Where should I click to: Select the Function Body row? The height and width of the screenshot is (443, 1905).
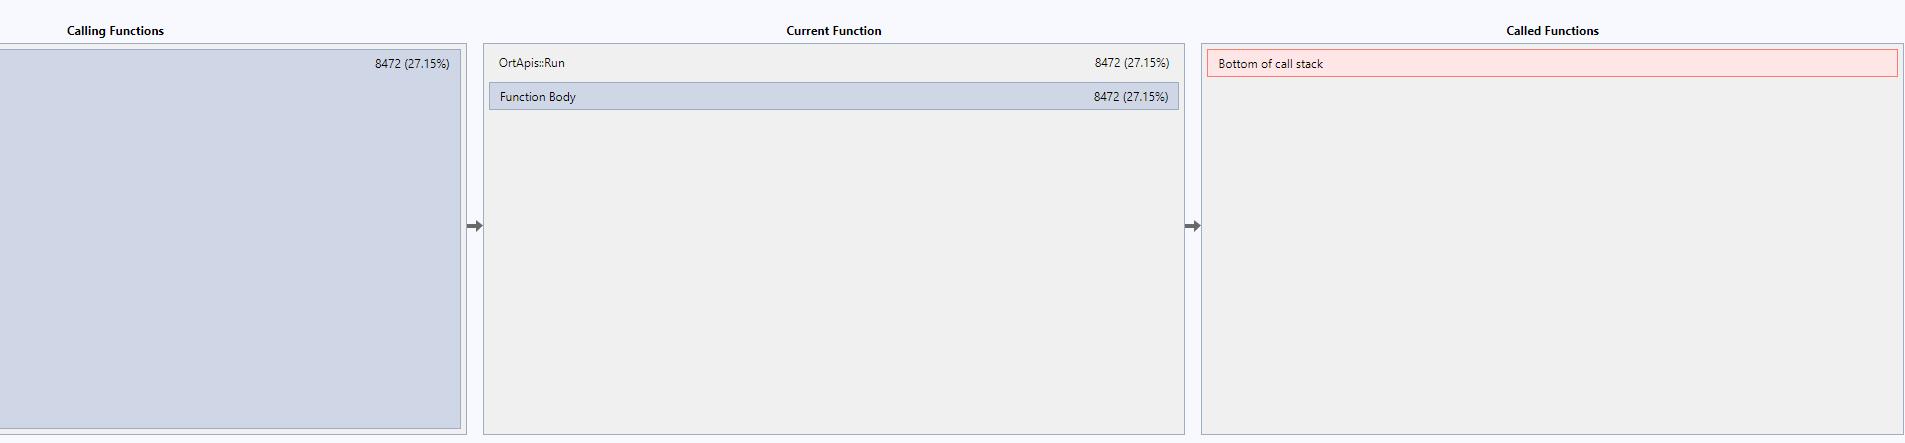(834, 96)
